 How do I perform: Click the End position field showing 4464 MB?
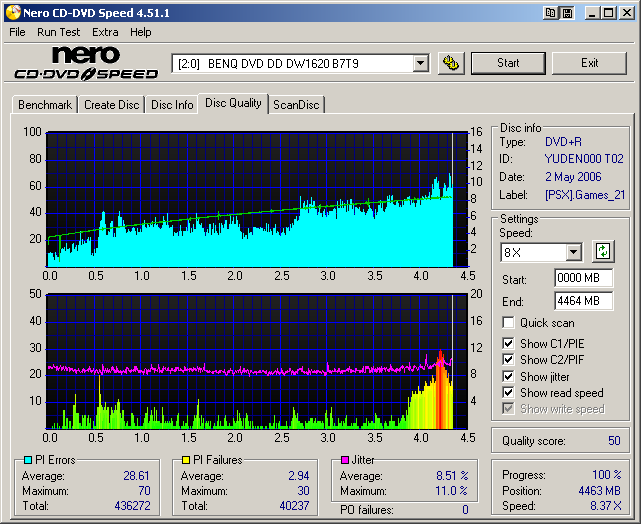coord(583,300)
